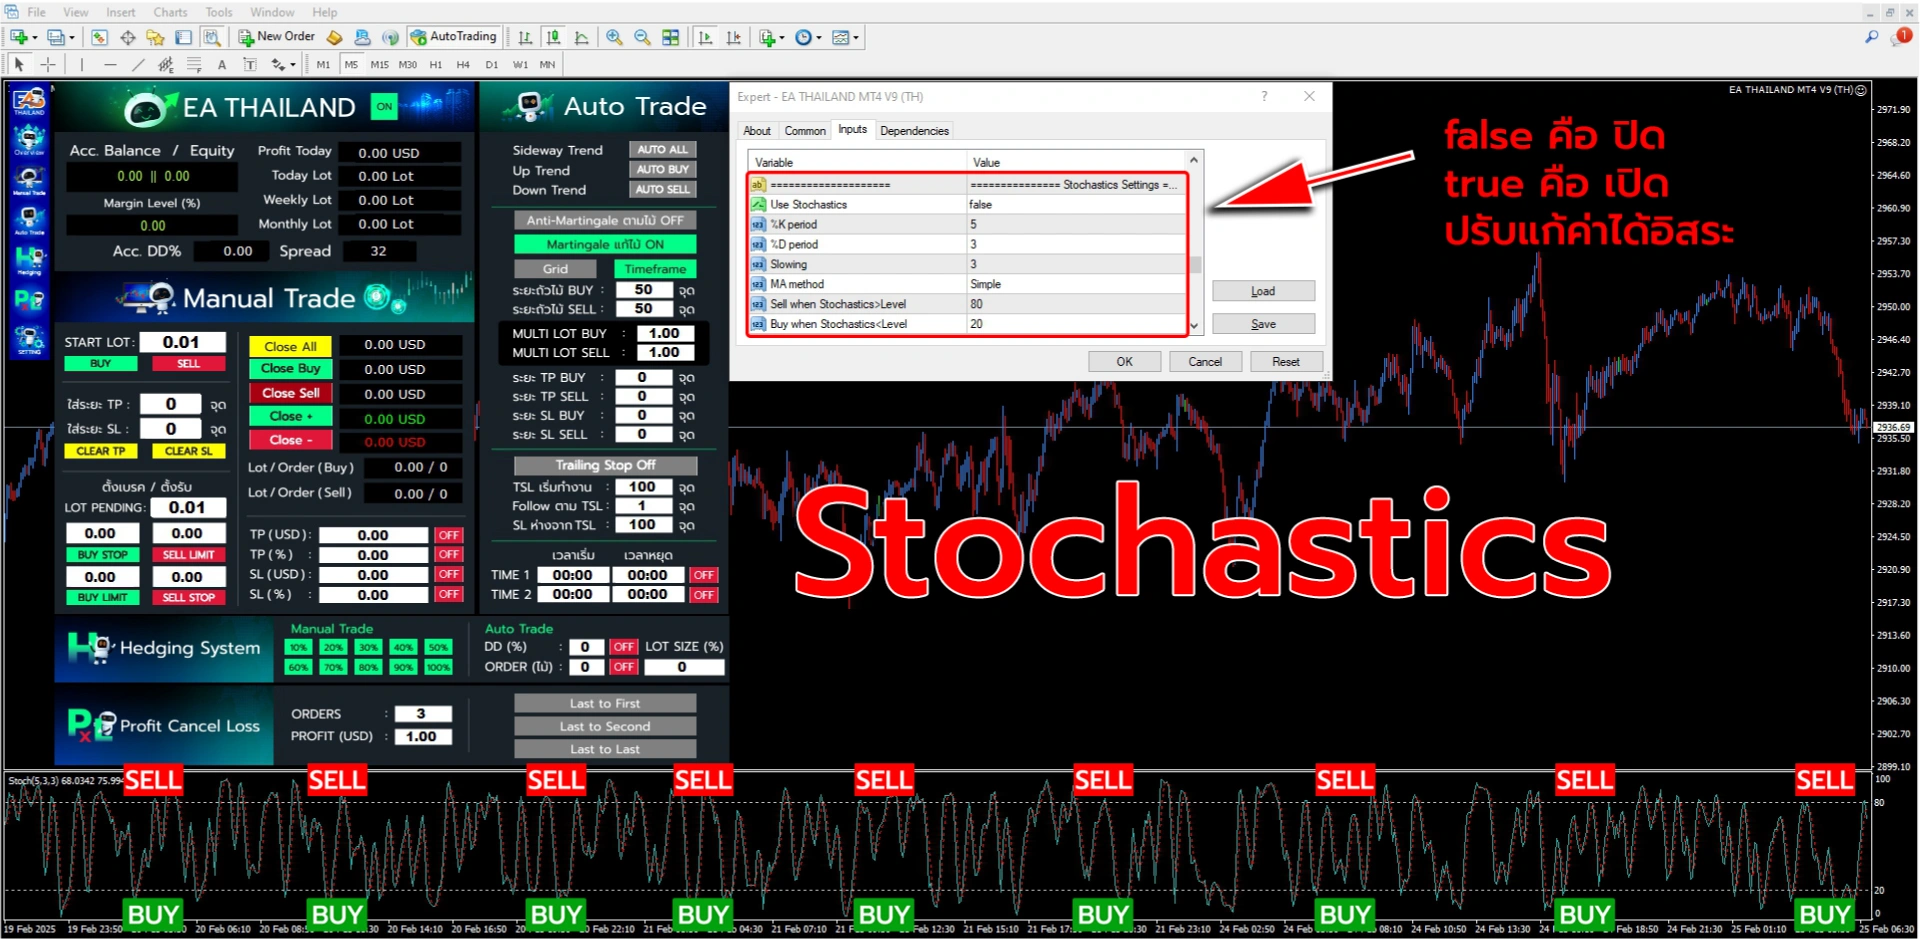Open the Overview sidebar icon

29,140
